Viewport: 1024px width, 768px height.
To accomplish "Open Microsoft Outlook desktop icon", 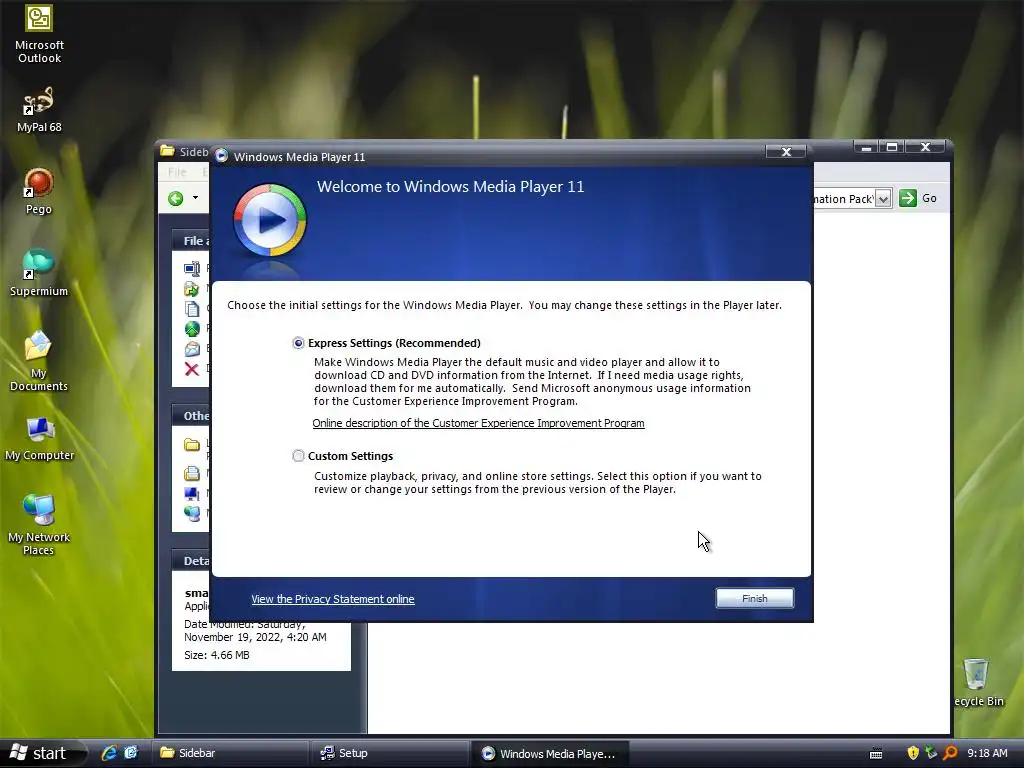I will point(39,34).
